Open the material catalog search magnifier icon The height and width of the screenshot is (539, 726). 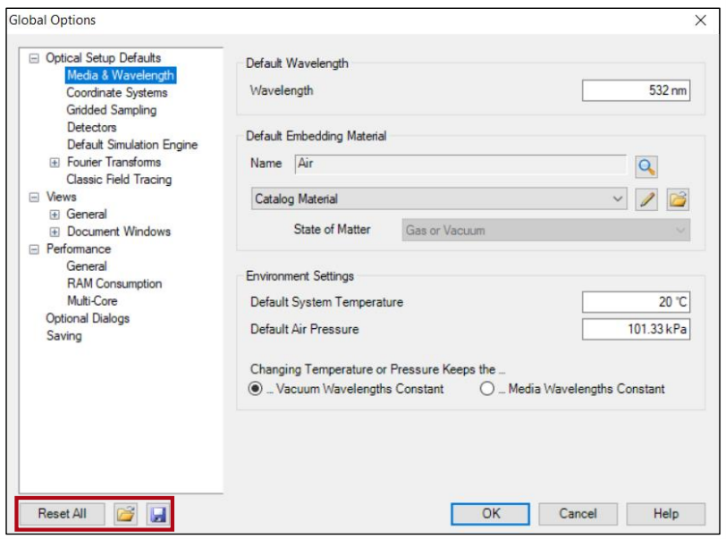coord(646,167)
